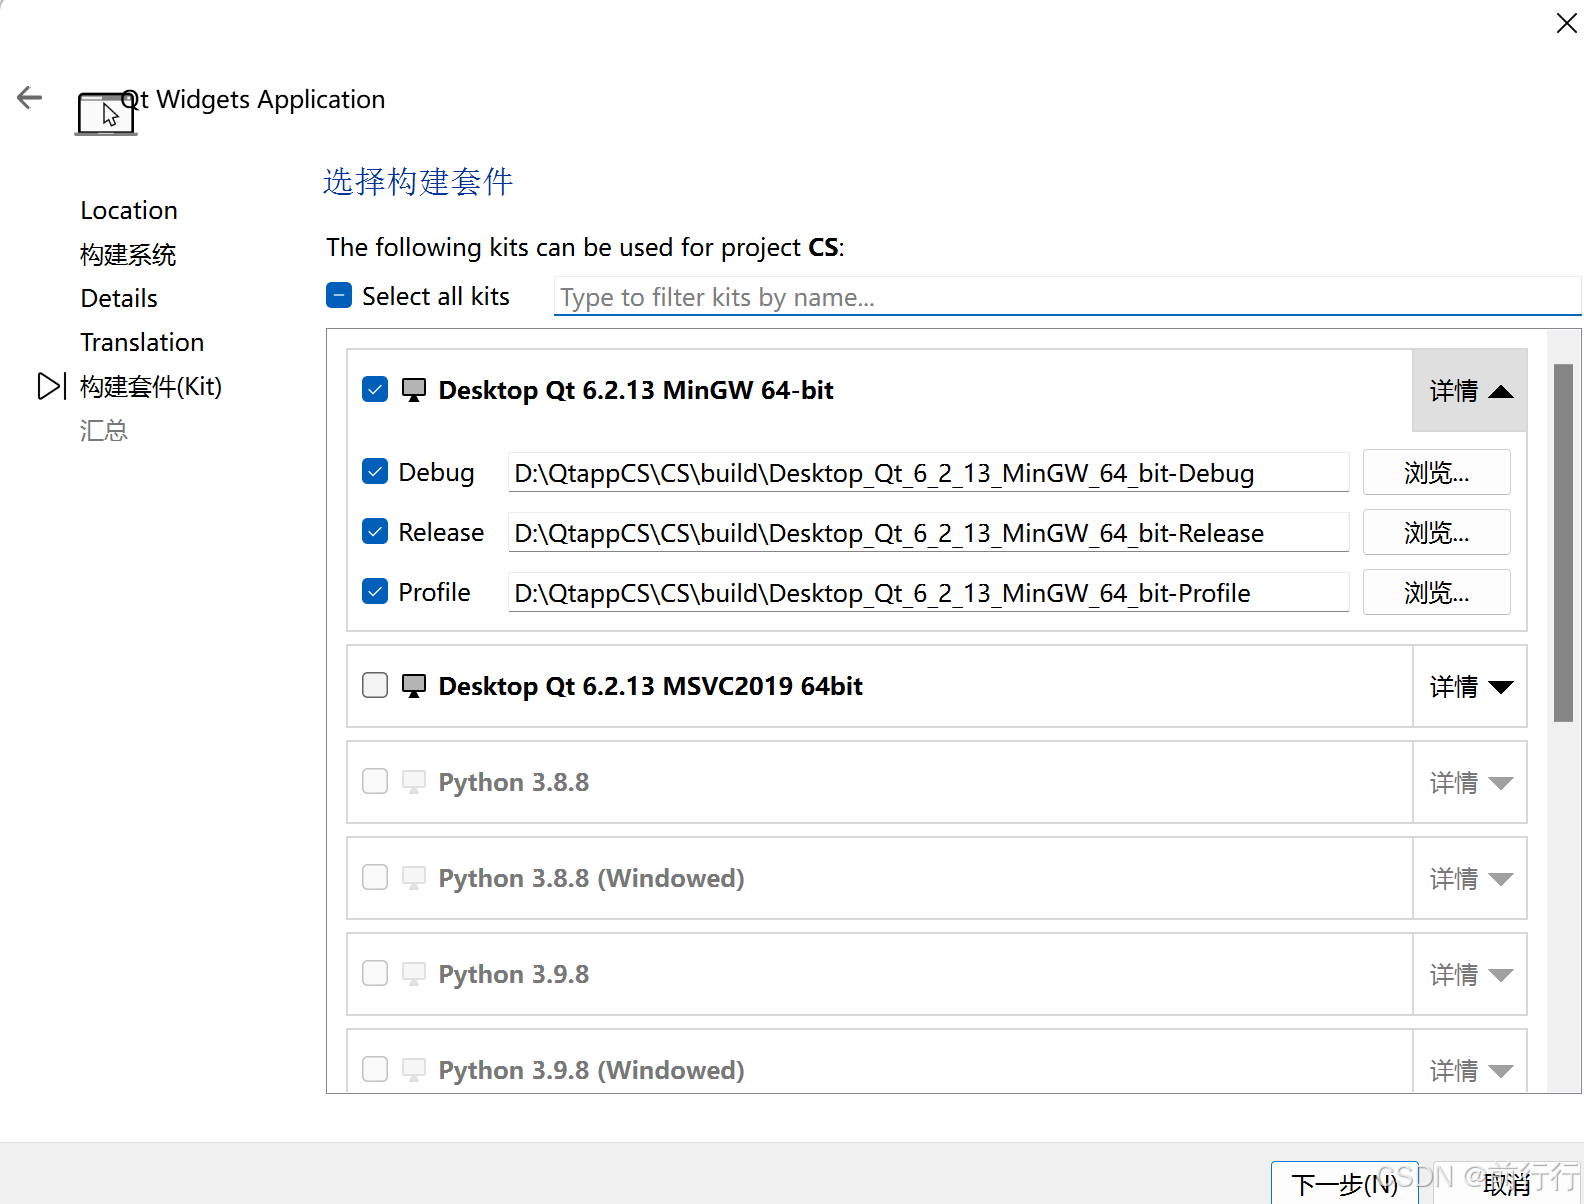Click the Desktop Qt 6.2.13 MinGW 64-bit label
1584x1204 pixels.
point(636,390)
